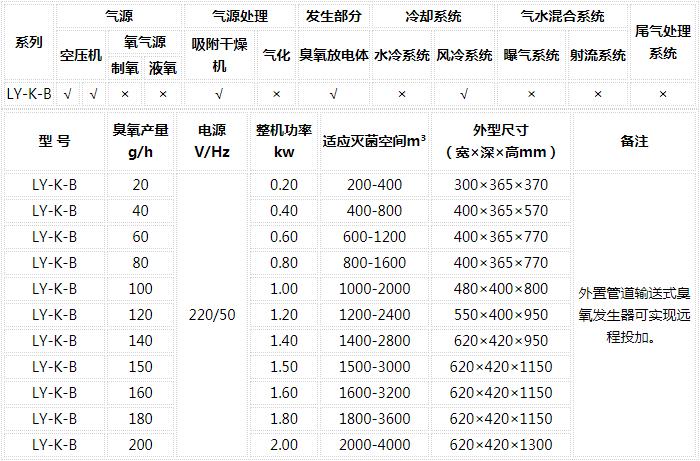Click the space range 1800-3600
This screenshot has height=461, width=700.
click(374, 419)
